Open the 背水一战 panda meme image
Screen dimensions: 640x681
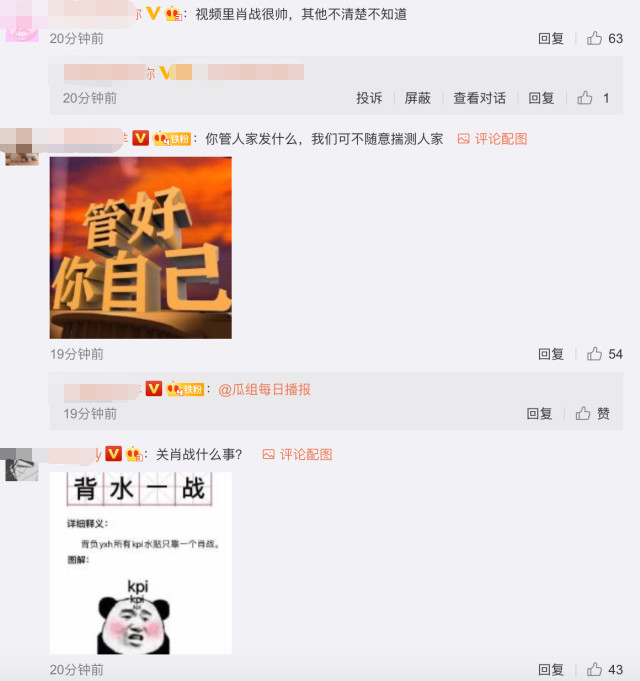tap(141, 563)
